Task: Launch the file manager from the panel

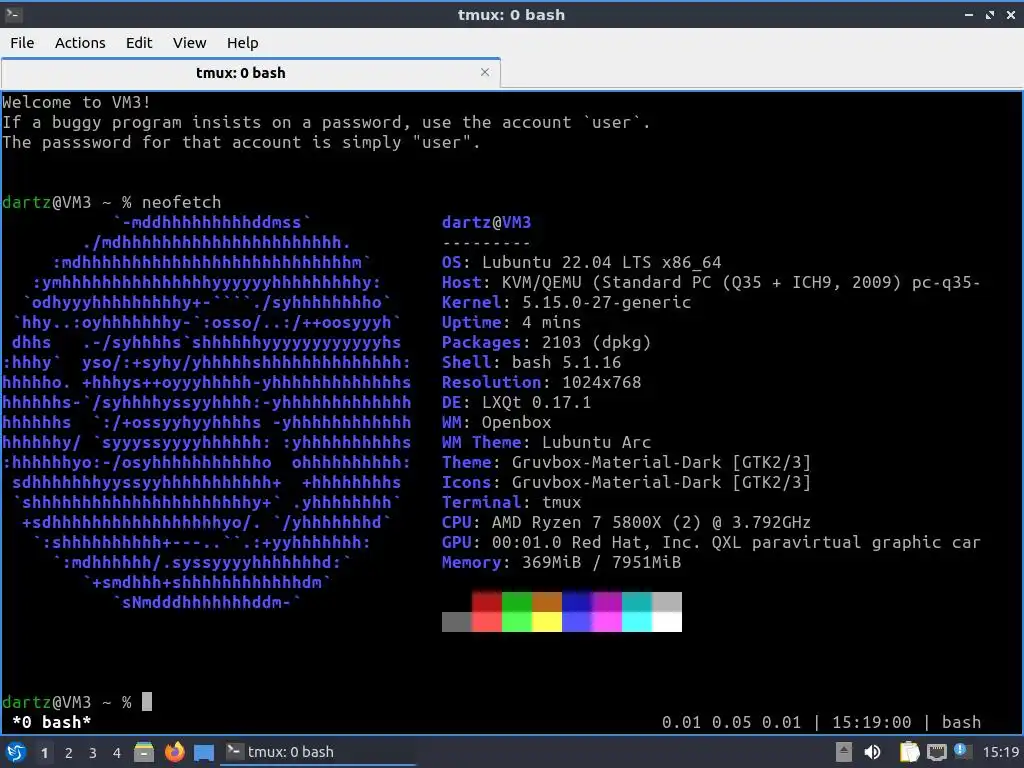Action: [144, 752]
